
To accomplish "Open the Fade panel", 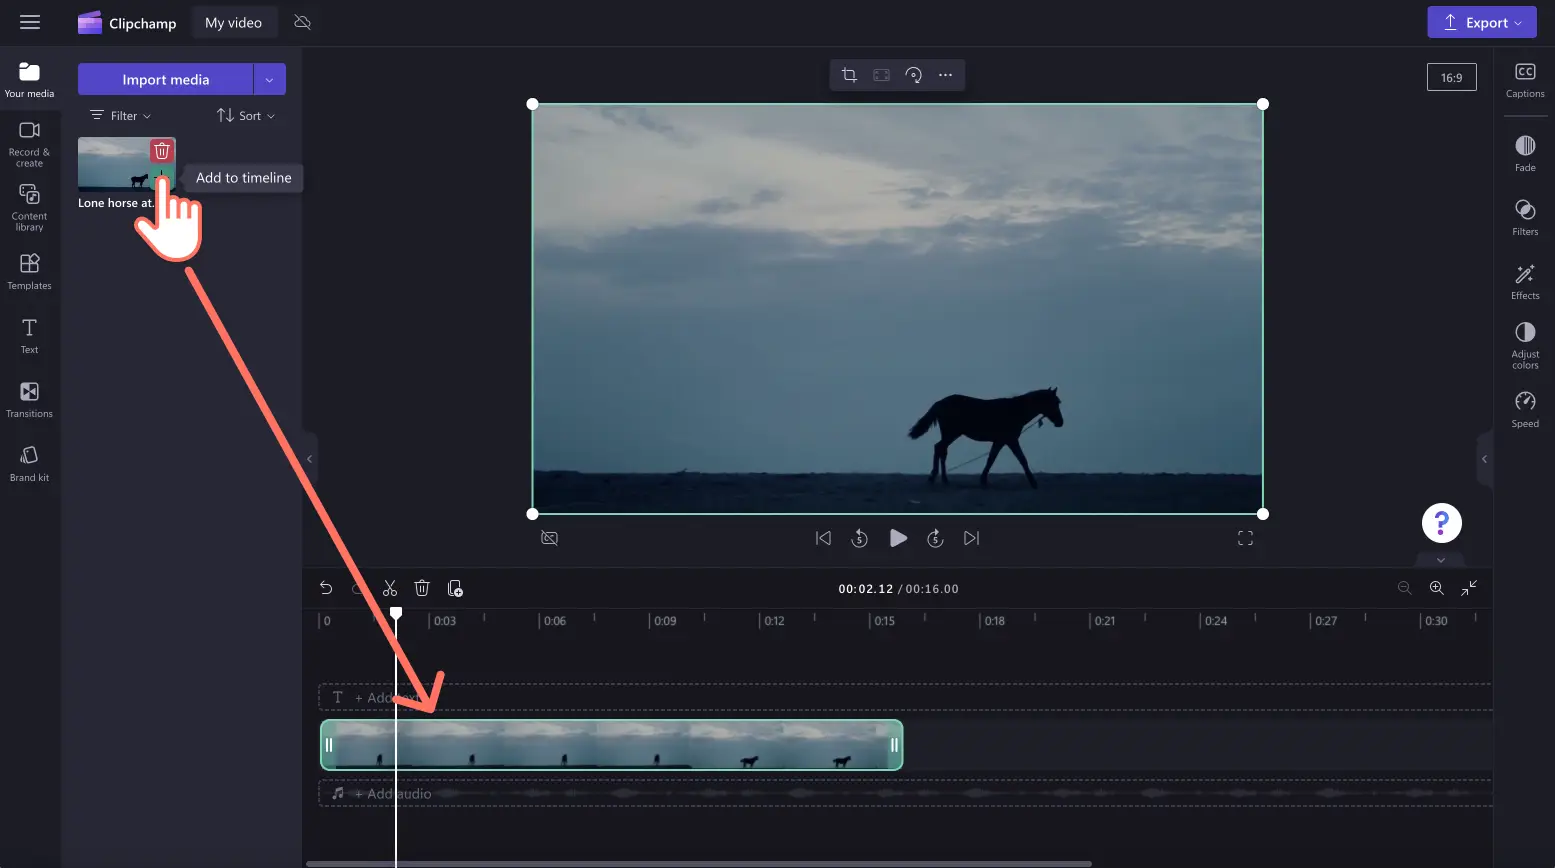I will pos(1525,154).
